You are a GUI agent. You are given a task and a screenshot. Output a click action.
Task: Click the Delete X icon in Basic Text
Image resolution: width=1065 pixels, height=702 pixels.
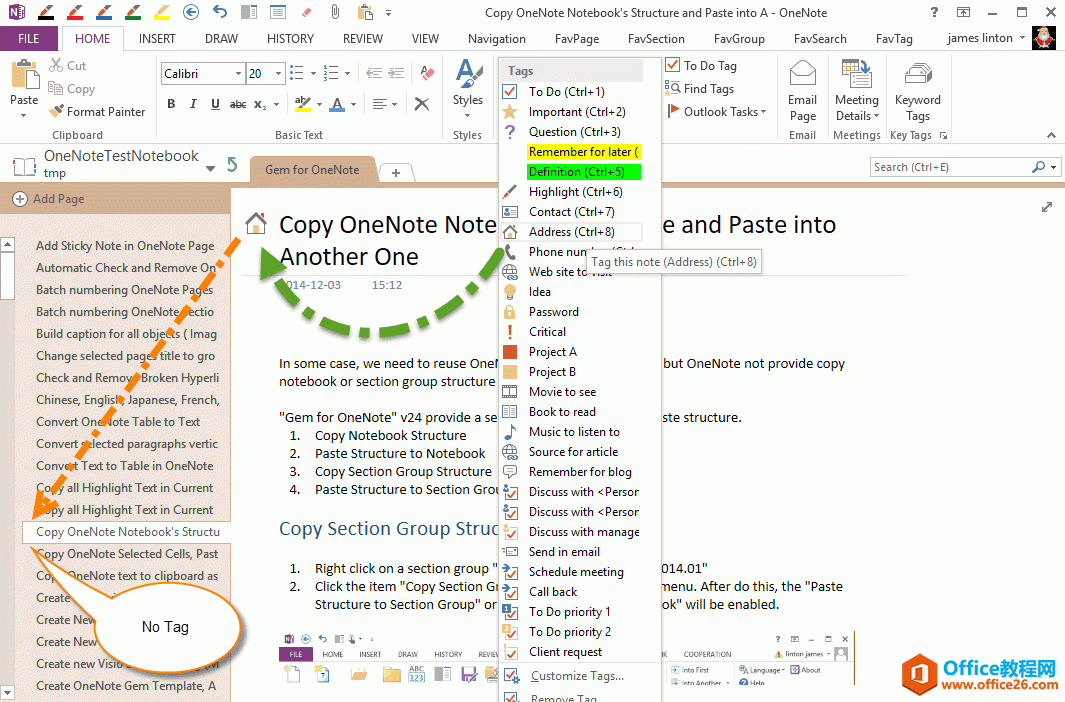pos(422,104)
